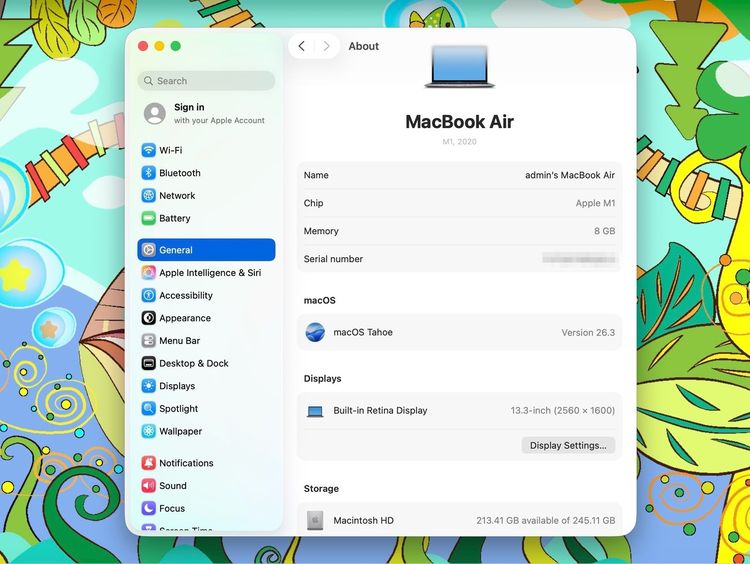Click the Built-in Retina Display laptop icon
Viewport: 750px width, 564px height.
pyautogui.click(x=315, y=411)
